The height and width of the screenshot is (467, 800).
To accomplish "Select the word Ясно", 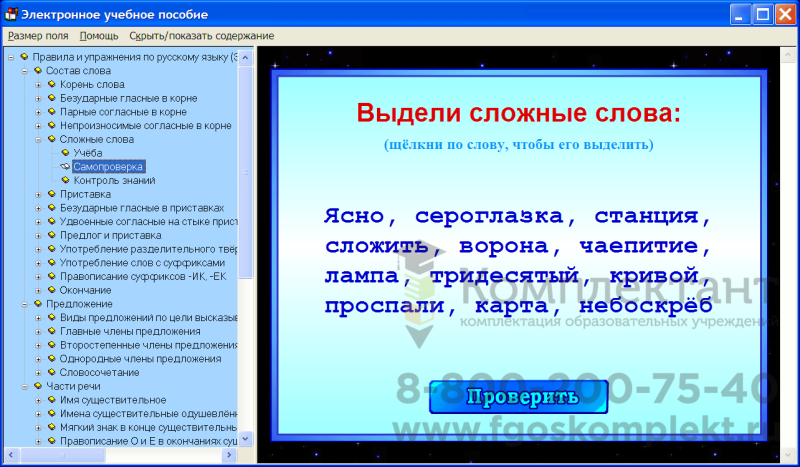I will click(x=354, y=216).
